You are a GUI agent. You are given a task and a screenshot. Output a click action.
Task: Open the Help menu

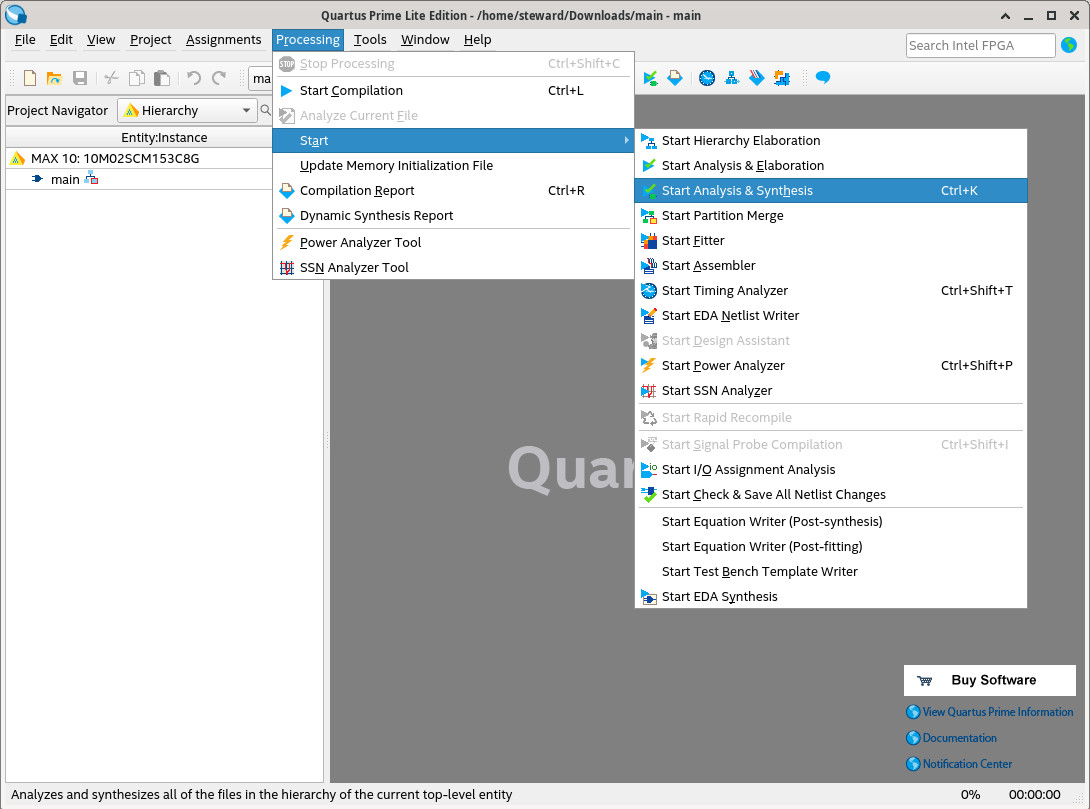478,40
